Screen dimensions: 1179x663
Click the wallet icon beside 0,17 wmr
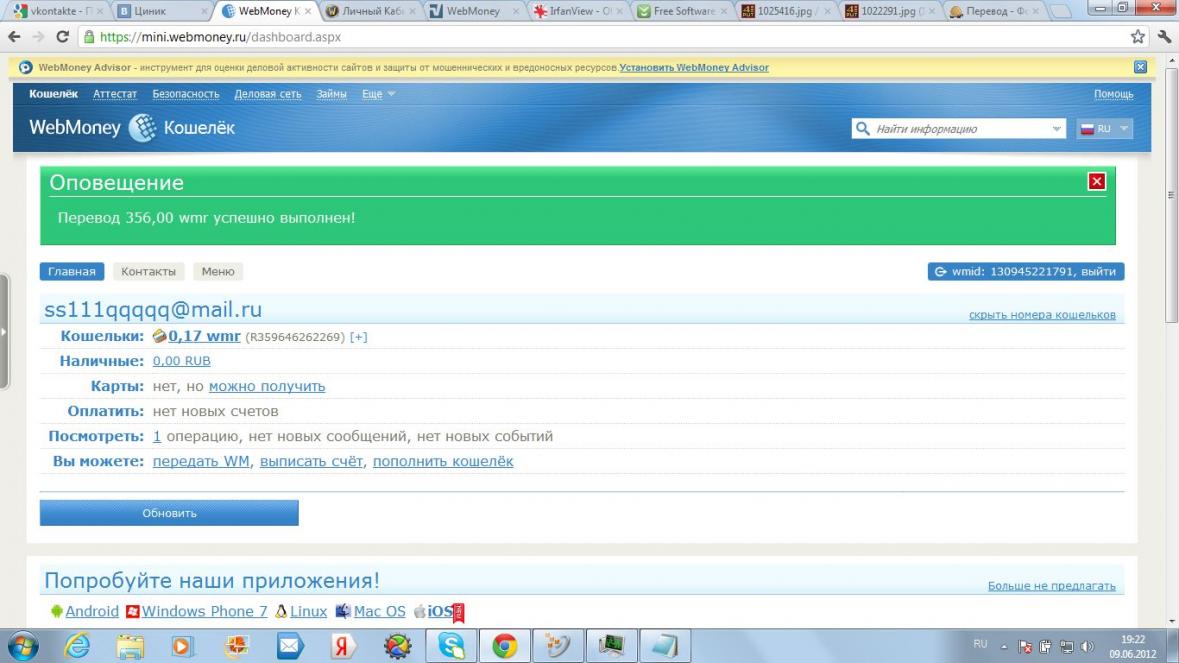point(159,337)
